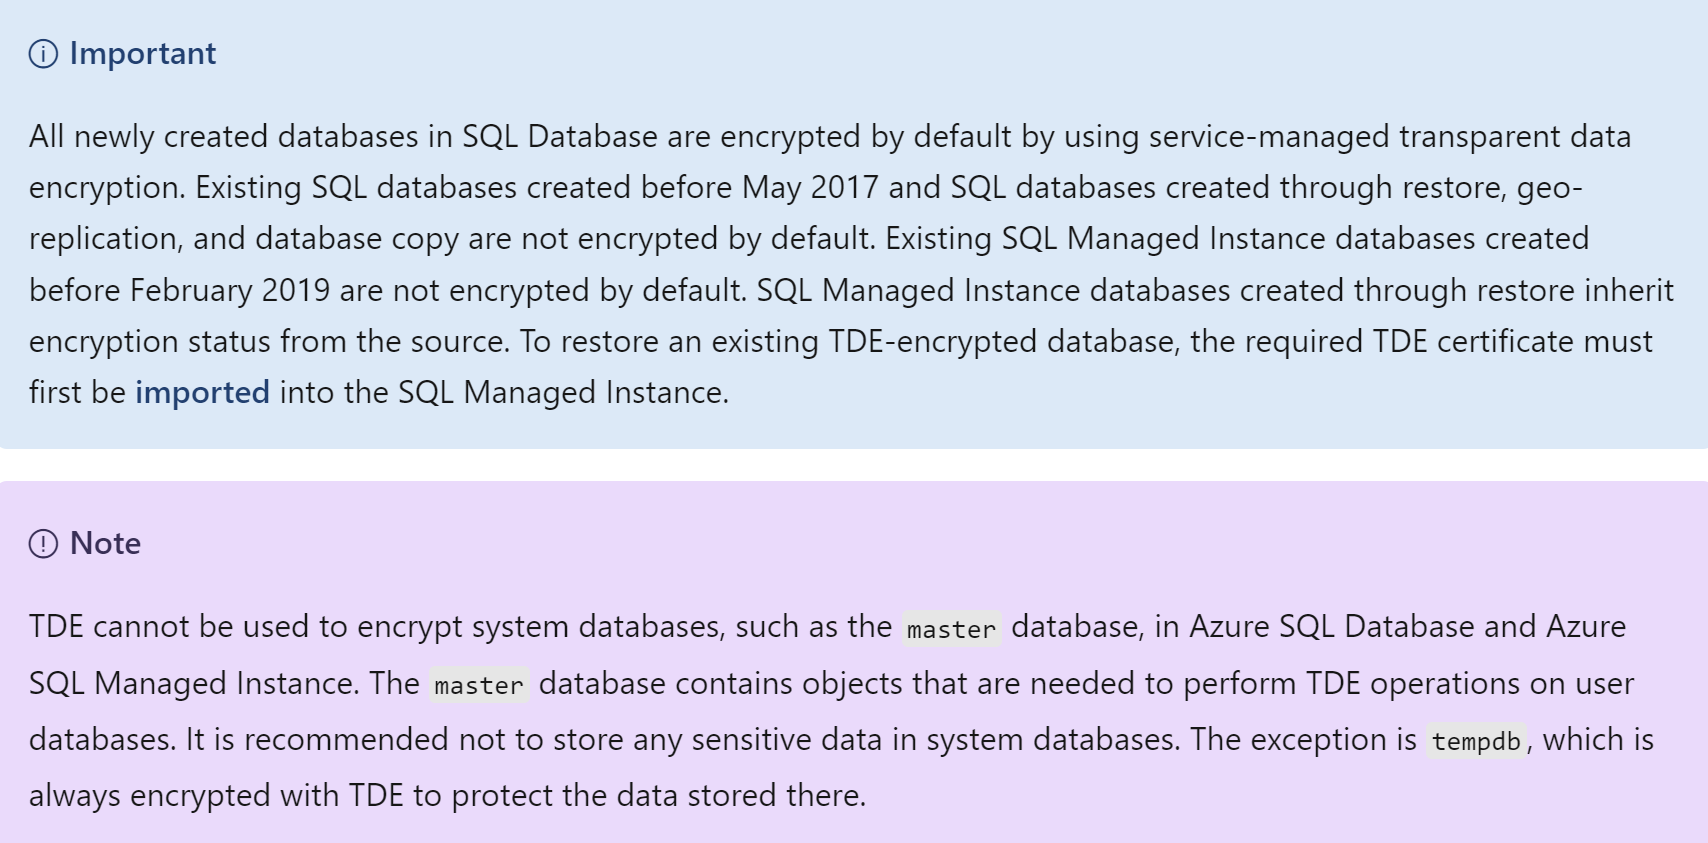Click the "tempdb" code snippet
This screenshot has height=843, width=1708.
click(x=1476, y=741)
